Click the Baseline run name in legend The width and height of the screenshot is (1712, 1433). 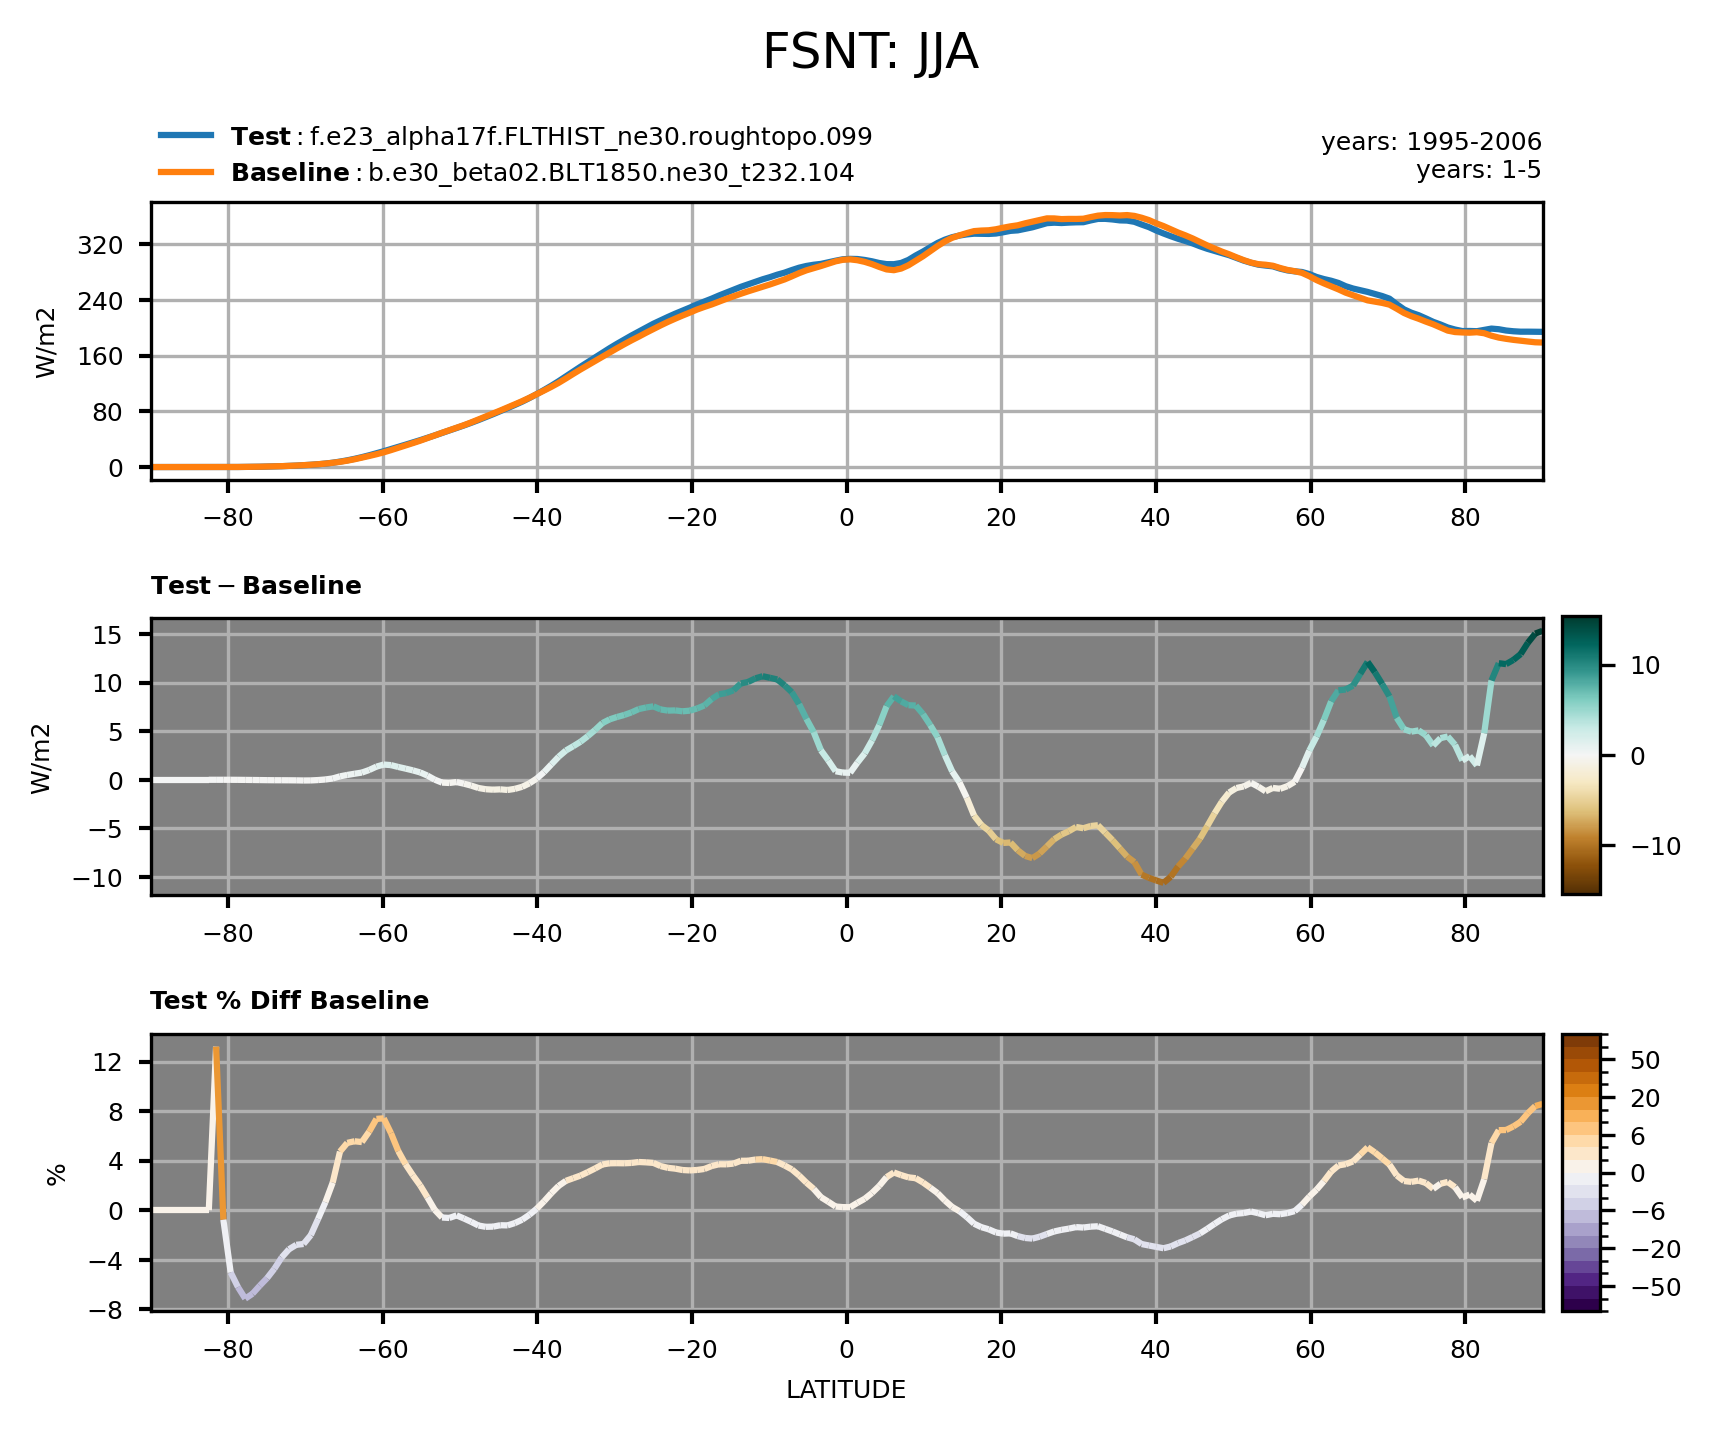pyautogui.click(x=611, y=173)
